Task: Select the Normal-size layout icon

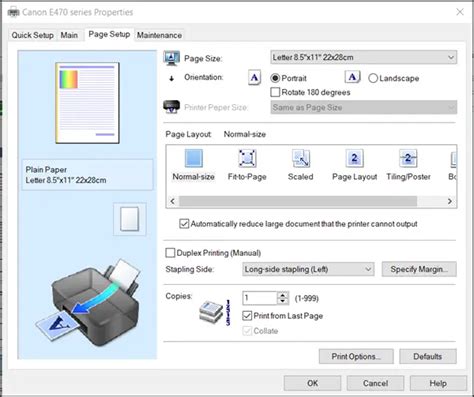Action: click(194, 158)
